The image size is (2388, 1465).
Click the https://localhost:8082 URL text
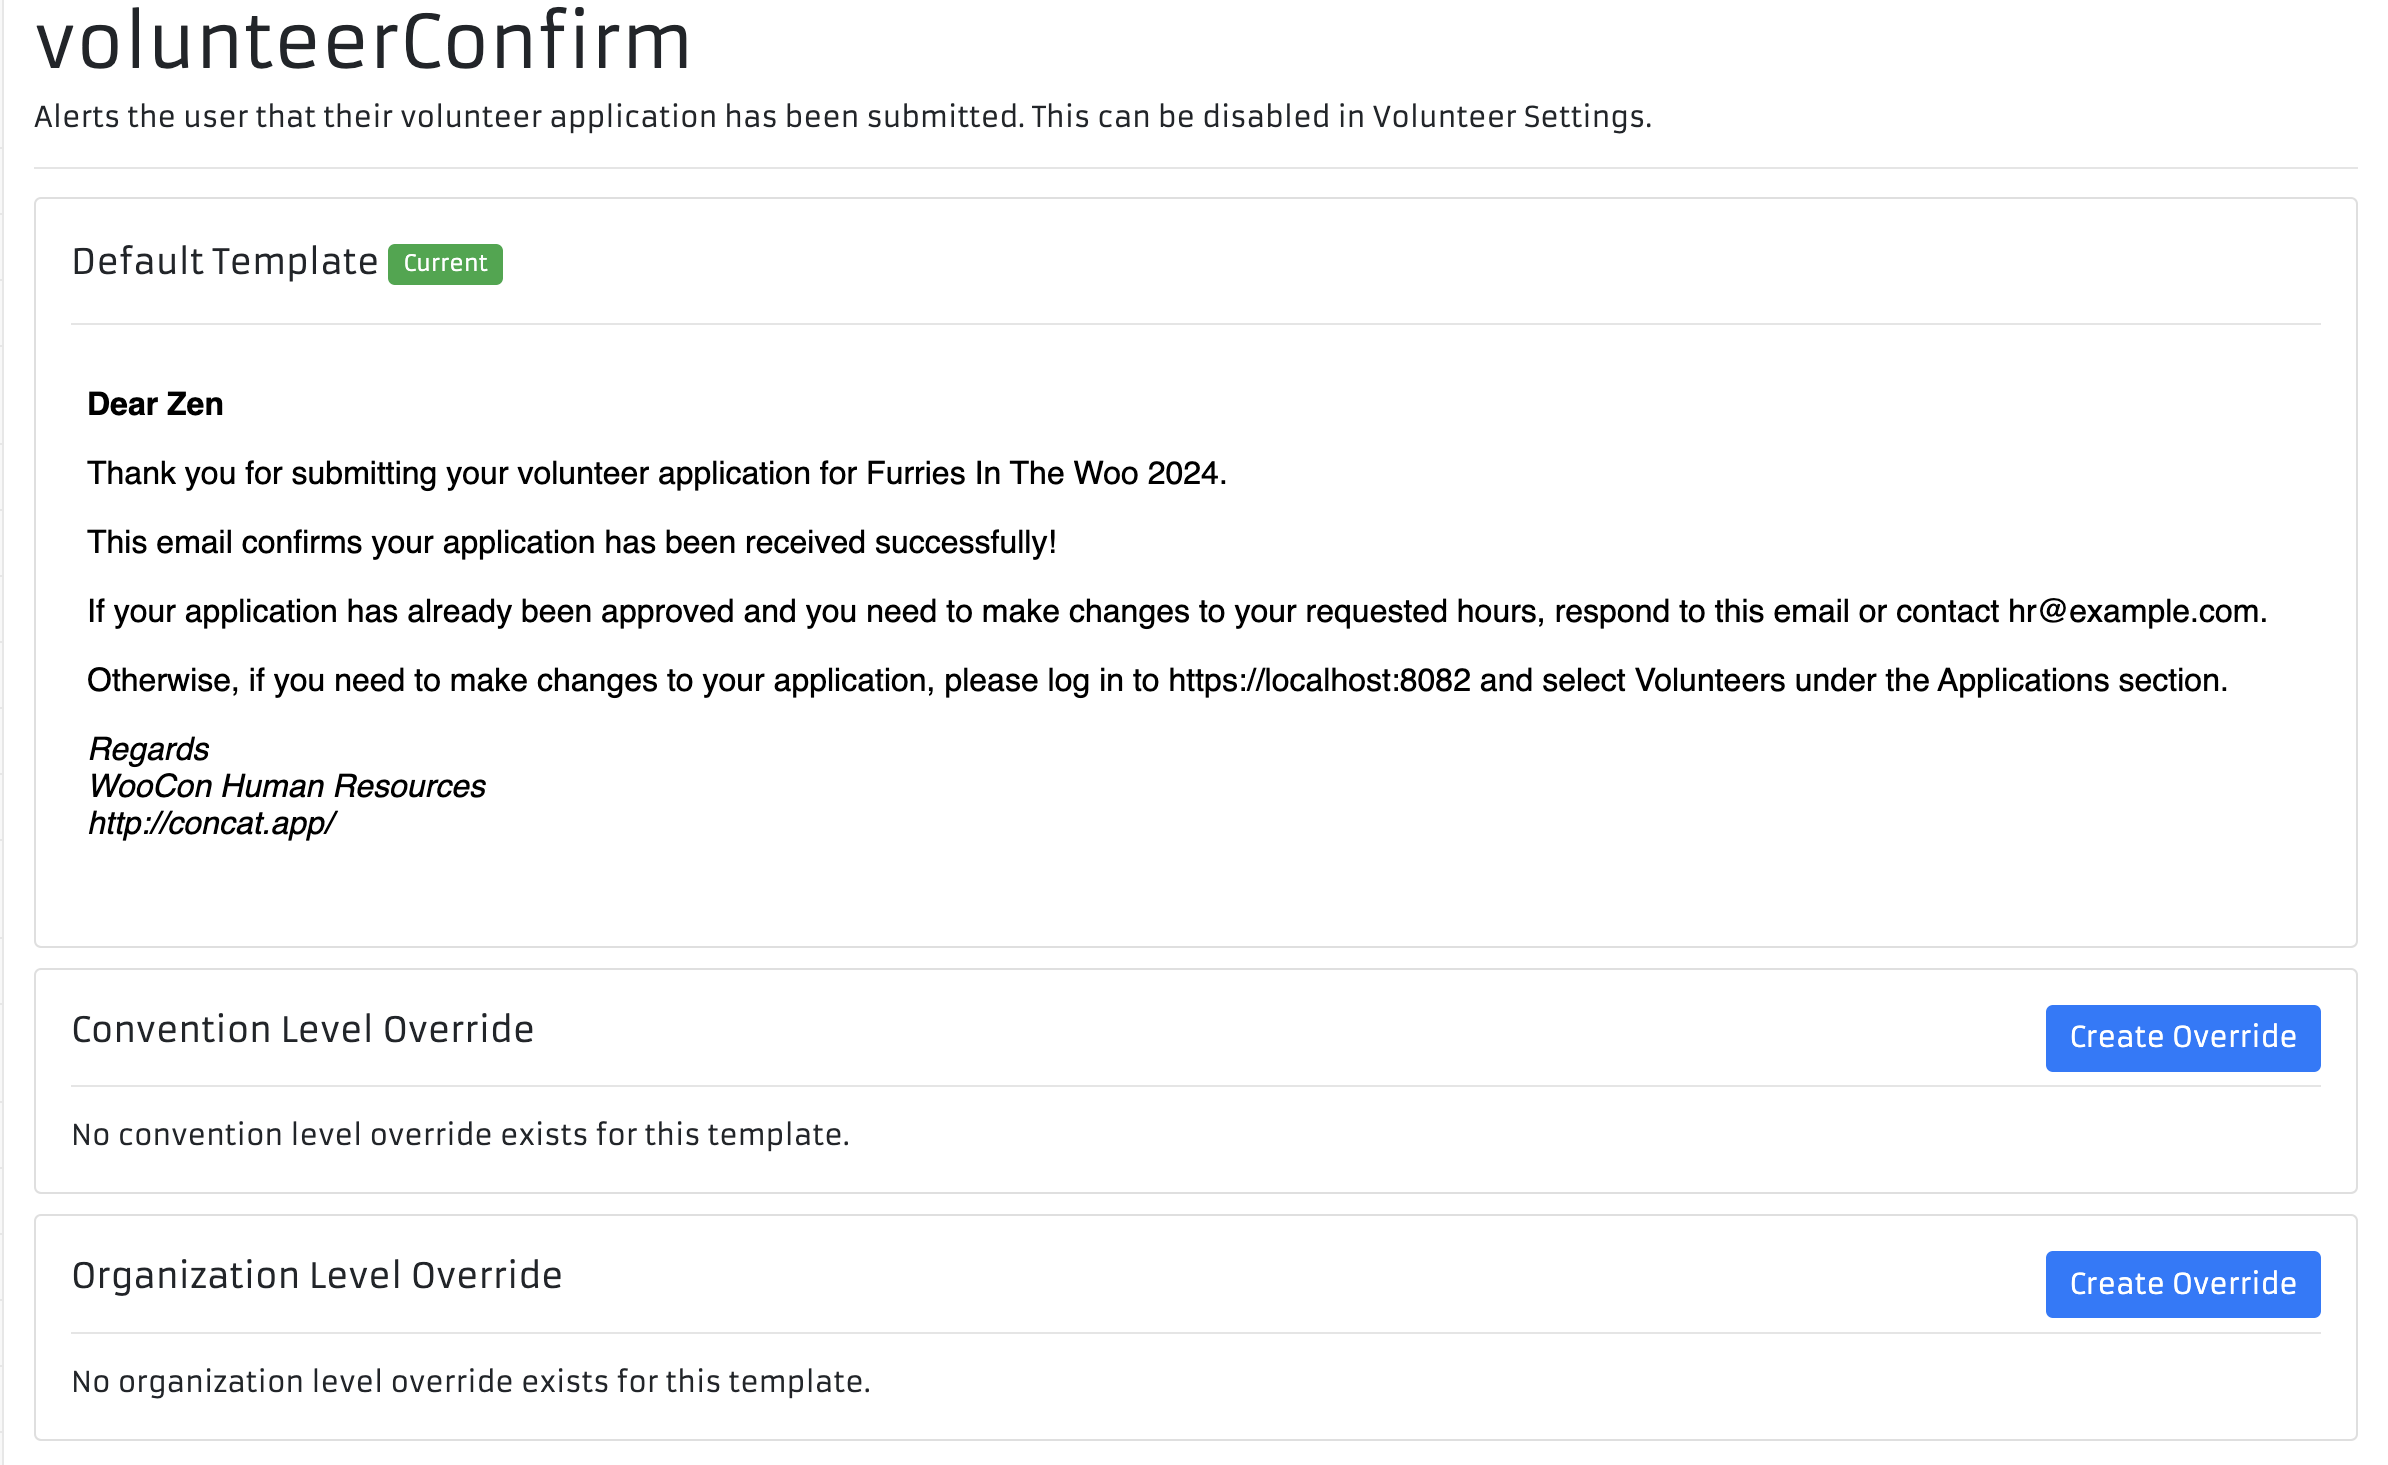[x=1319, y=680]
